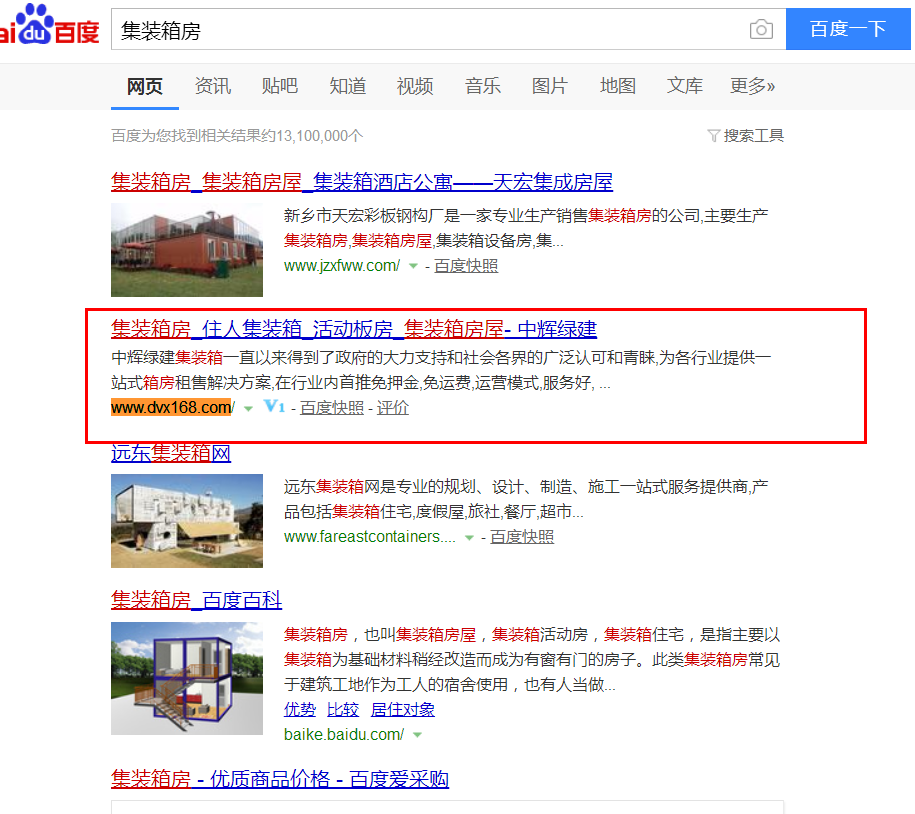Expand the dropdown arrow beside www.dvx168.com
The width and height of the screenshot is (915, 814).
[x=248, y=408]
